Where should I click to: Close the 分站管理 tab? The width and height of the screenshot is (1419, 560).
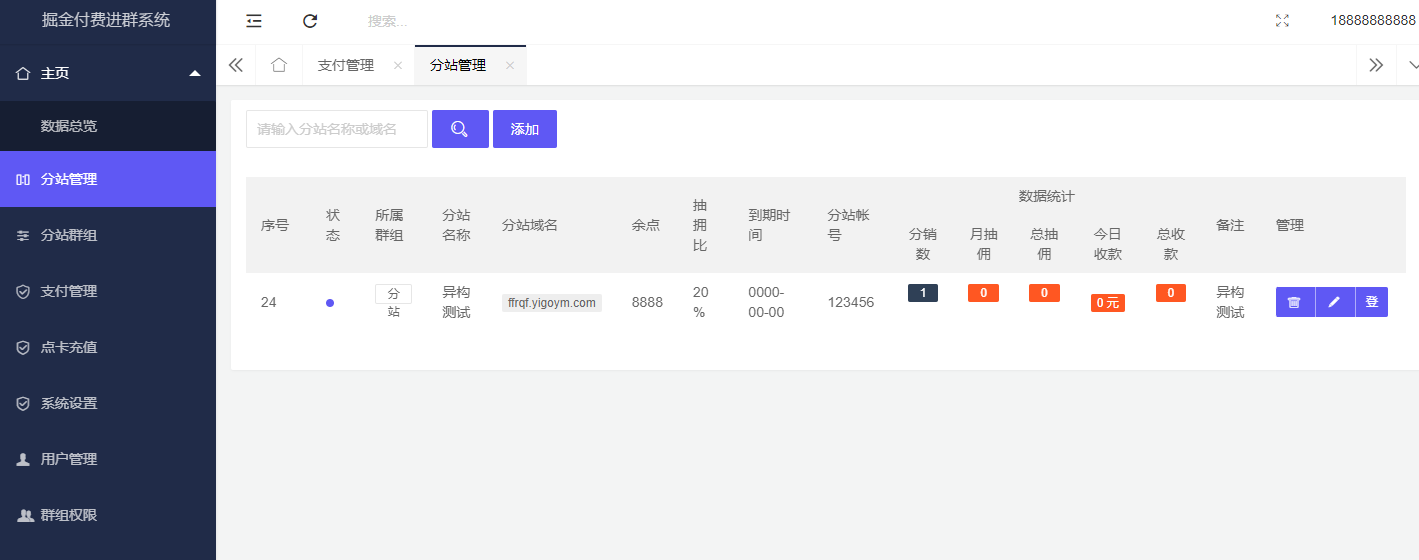510,65
